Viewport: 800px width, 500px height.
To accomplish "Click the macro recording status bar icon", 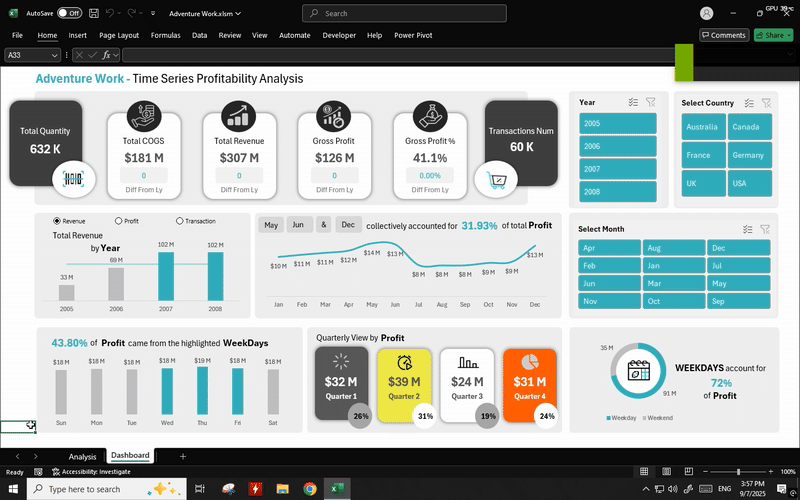I will point(38,472).
